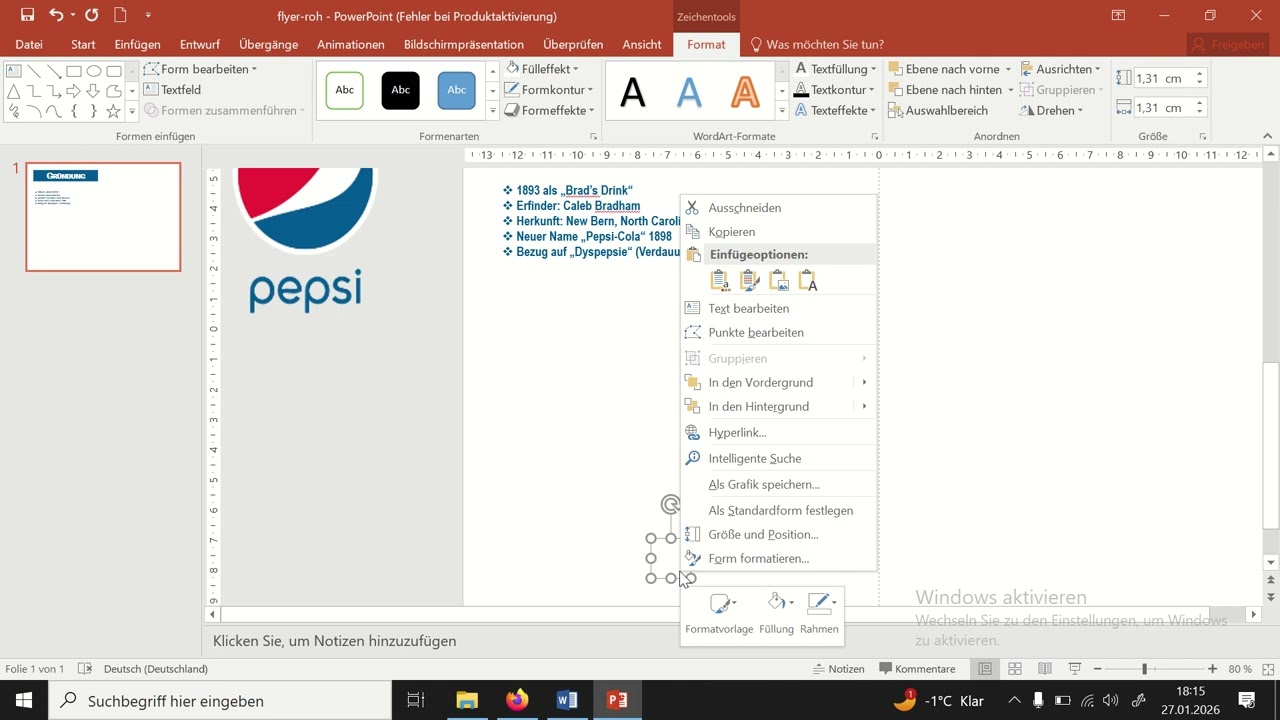Open the Auswahlbereich pane
Screen dimensions: 1280x720
pyautogui.click(x=938, y=111)
